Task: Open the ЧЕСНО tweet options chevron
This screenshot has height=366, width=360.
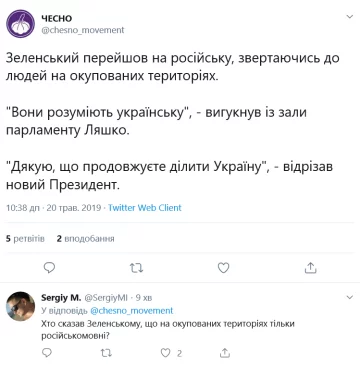Action: point(349,16)
